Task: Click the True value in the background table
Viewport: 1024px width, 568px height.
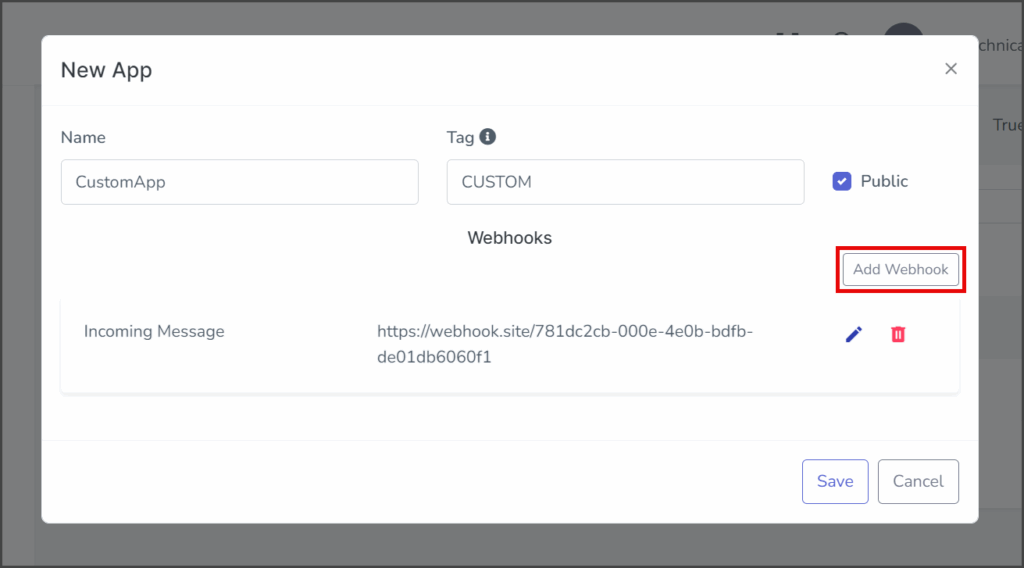Action: (1007, 125)
